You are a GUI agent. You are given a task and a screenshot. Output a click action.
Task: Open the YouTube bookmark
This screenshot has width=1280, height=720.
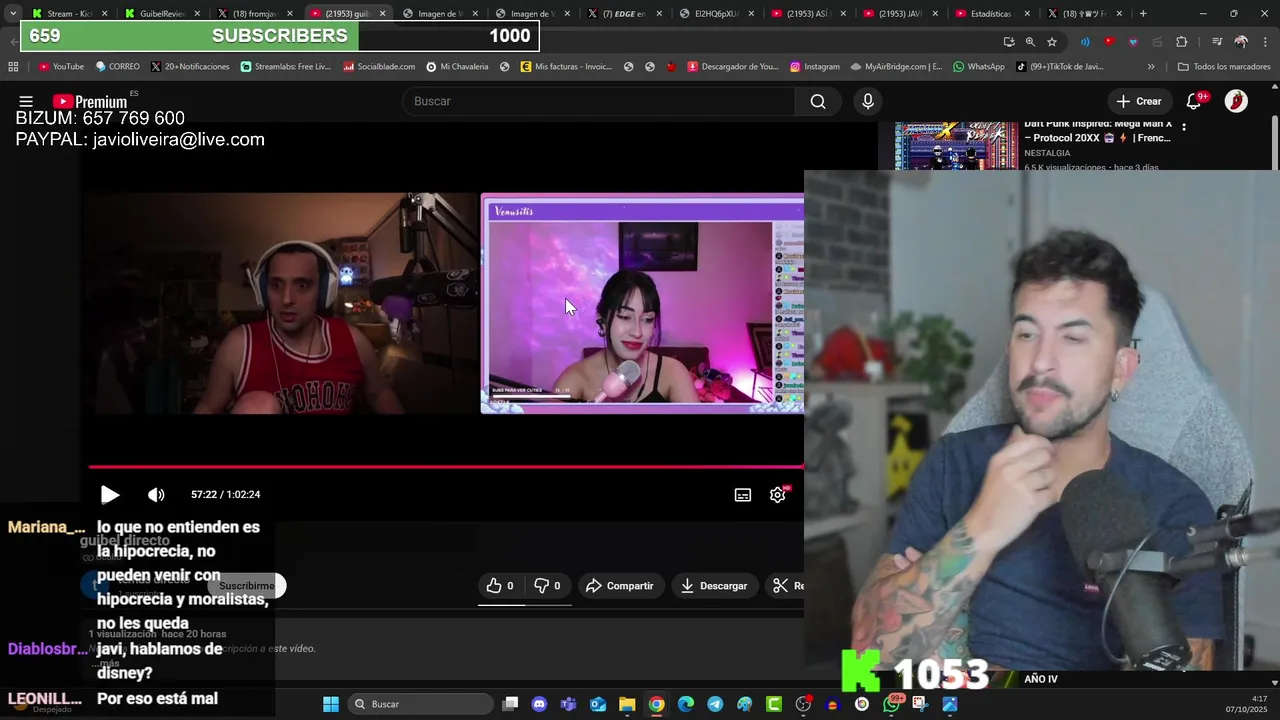pos(61,67)
